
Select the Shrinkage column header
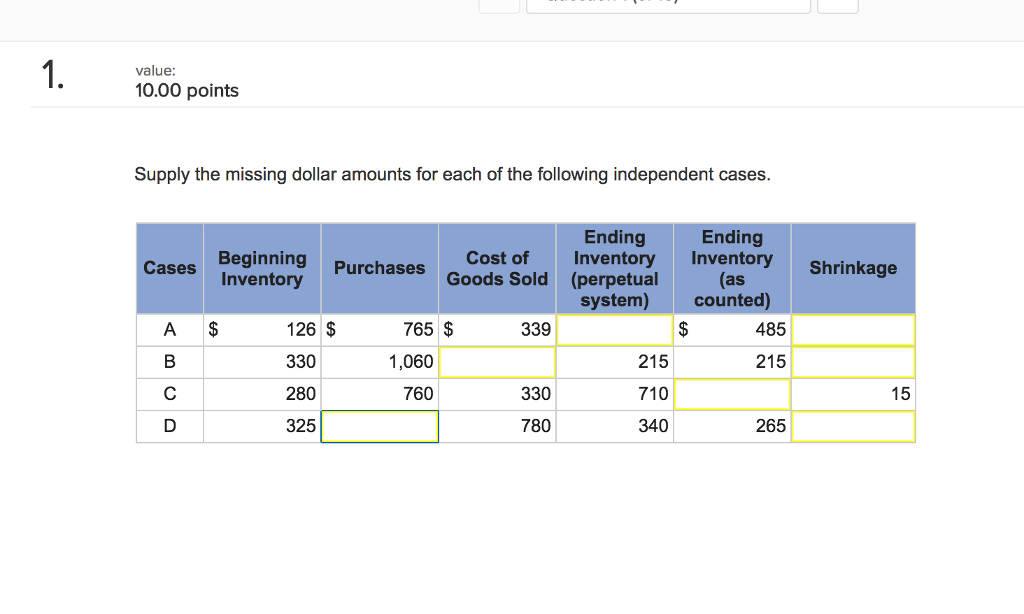[853, 268]
